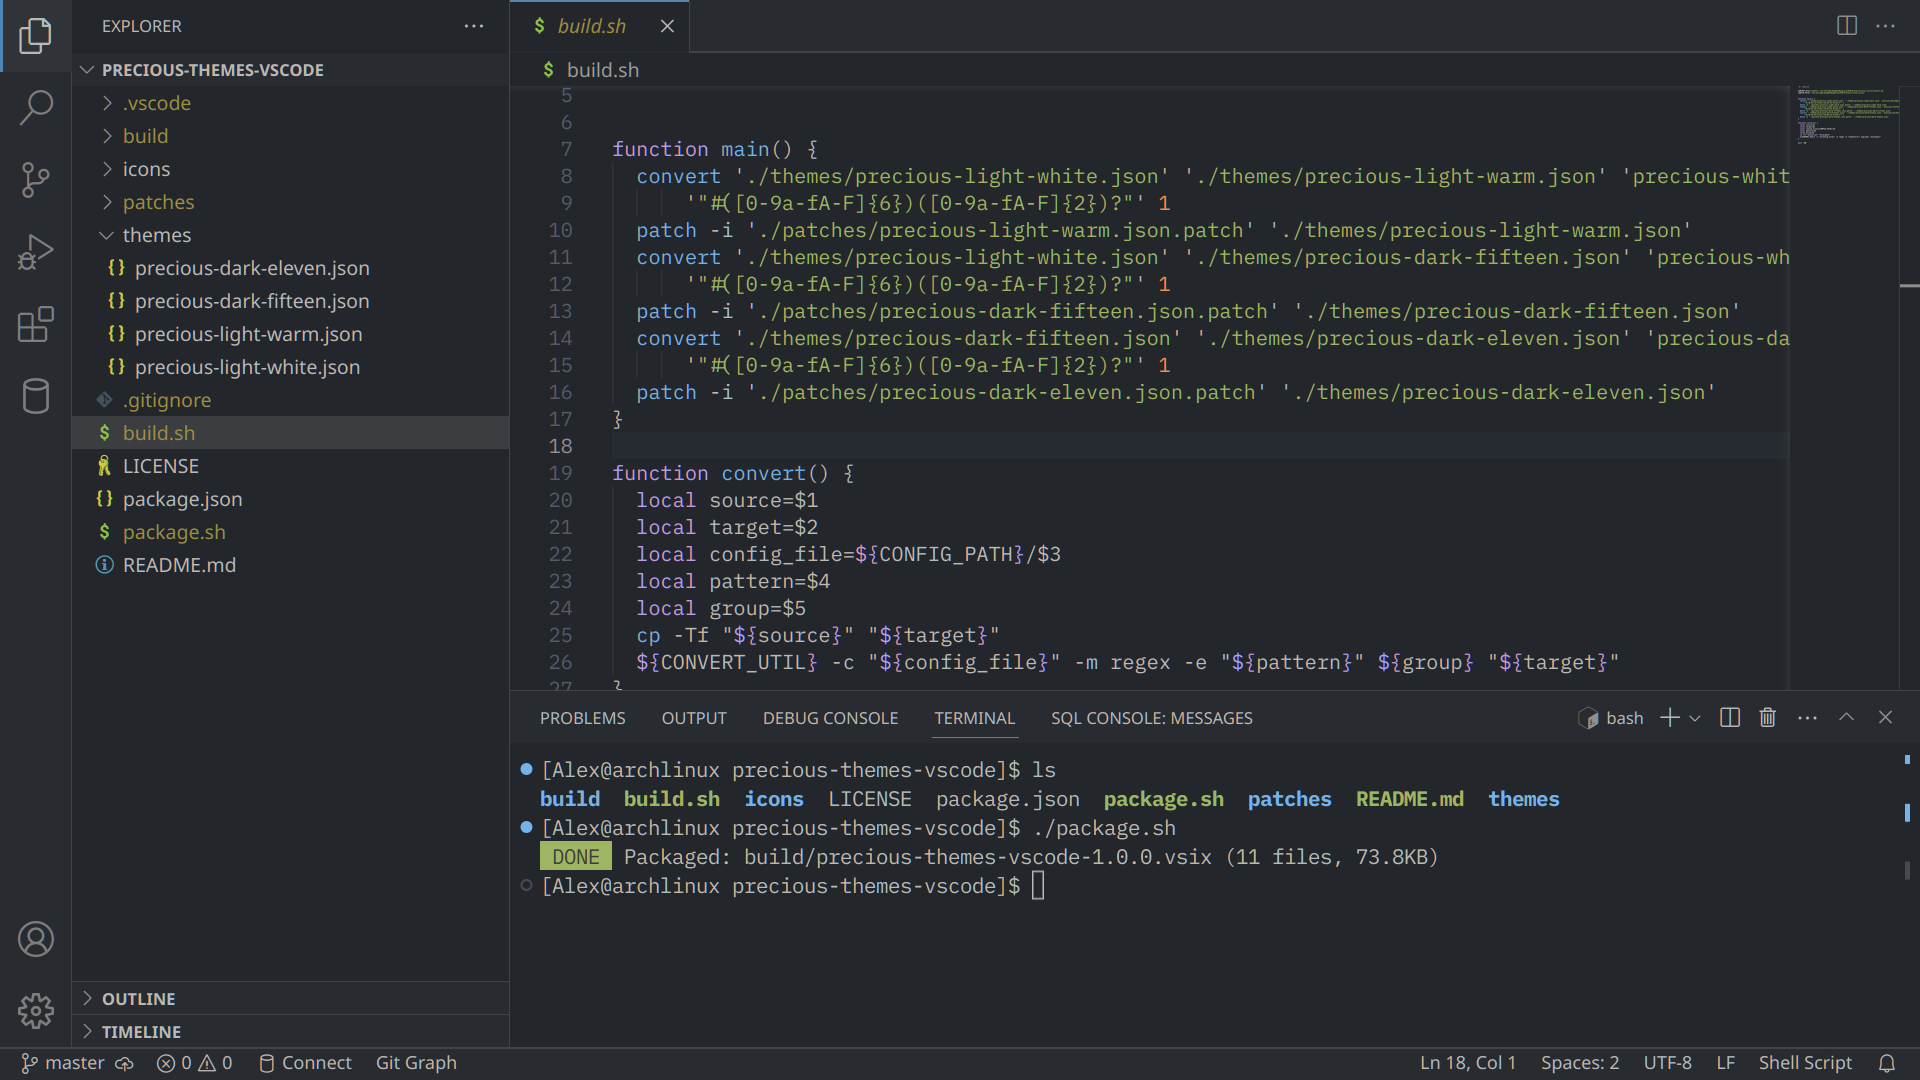The height and width of the screenshot is (1080, 1920).
Task: Open the Search view in the activity bar
Action: [36, 106]
